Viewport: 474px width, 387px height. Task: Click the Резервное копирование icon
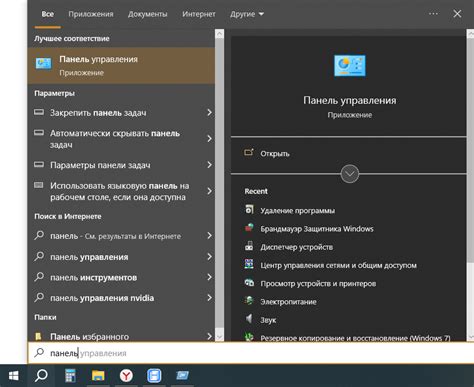(249, 337)
